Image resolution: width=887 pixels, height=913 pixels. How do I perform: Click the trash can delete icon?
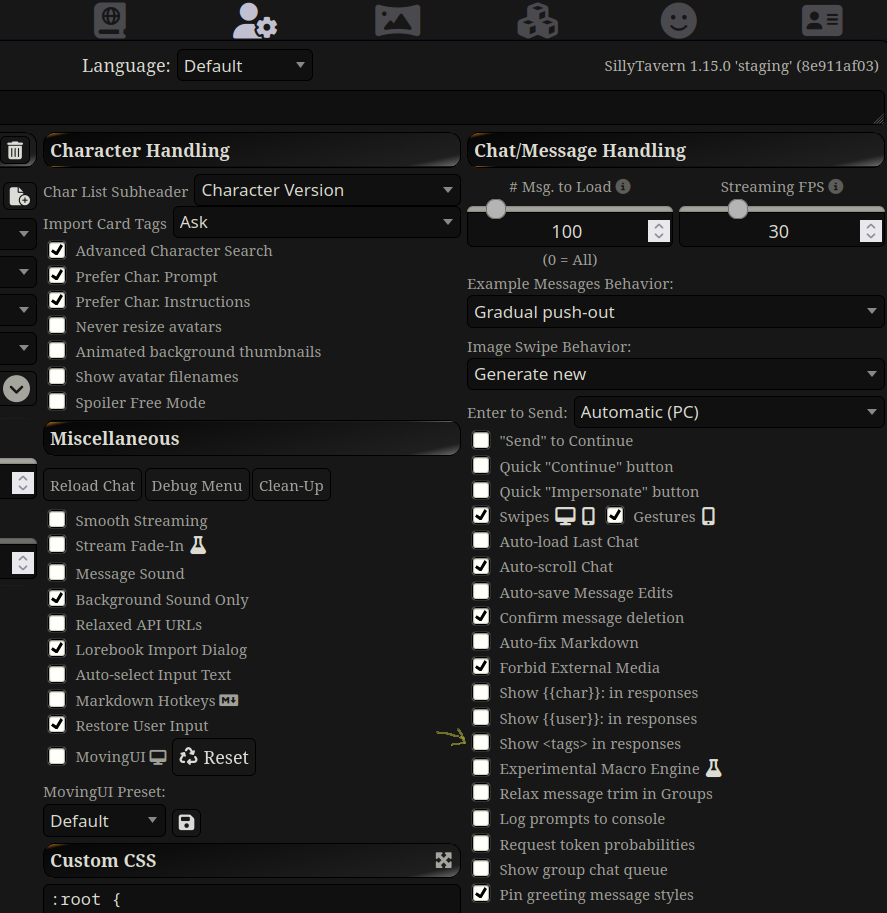pyautogui.click(x=15, y=150)
